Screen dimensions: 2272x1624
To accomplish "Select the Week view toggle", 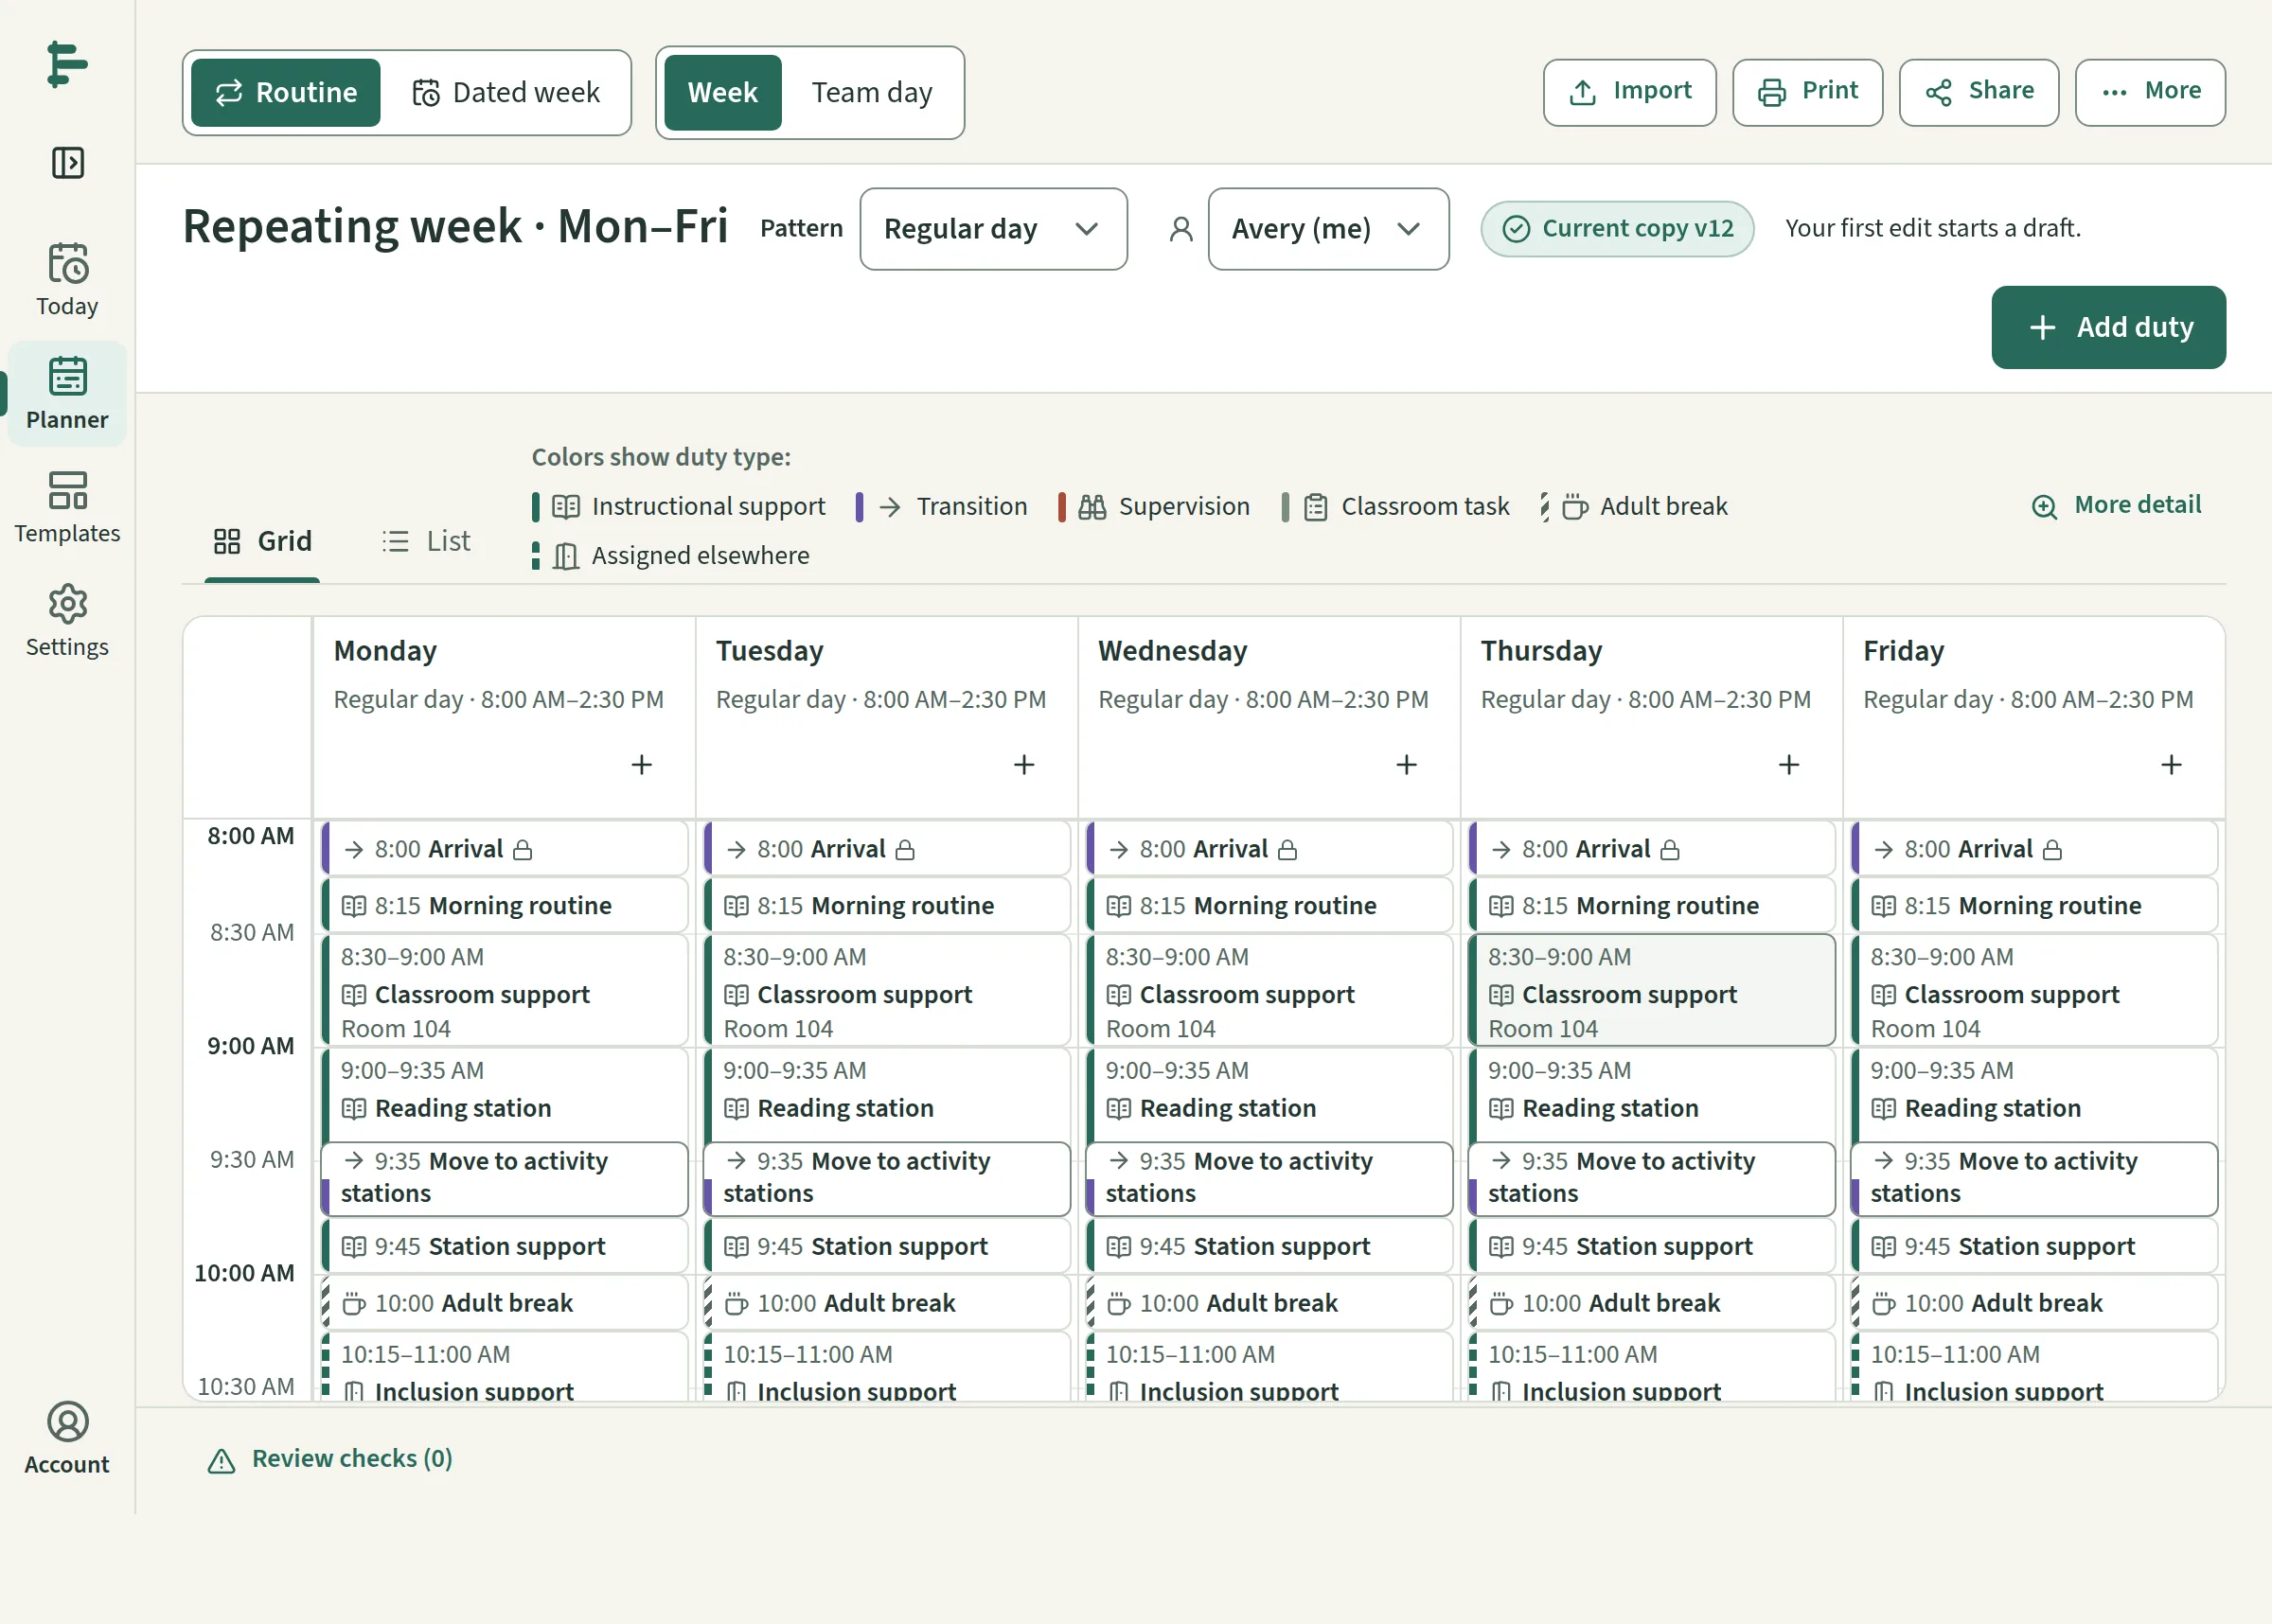I will pyautogui.click(x=722, y=93).
